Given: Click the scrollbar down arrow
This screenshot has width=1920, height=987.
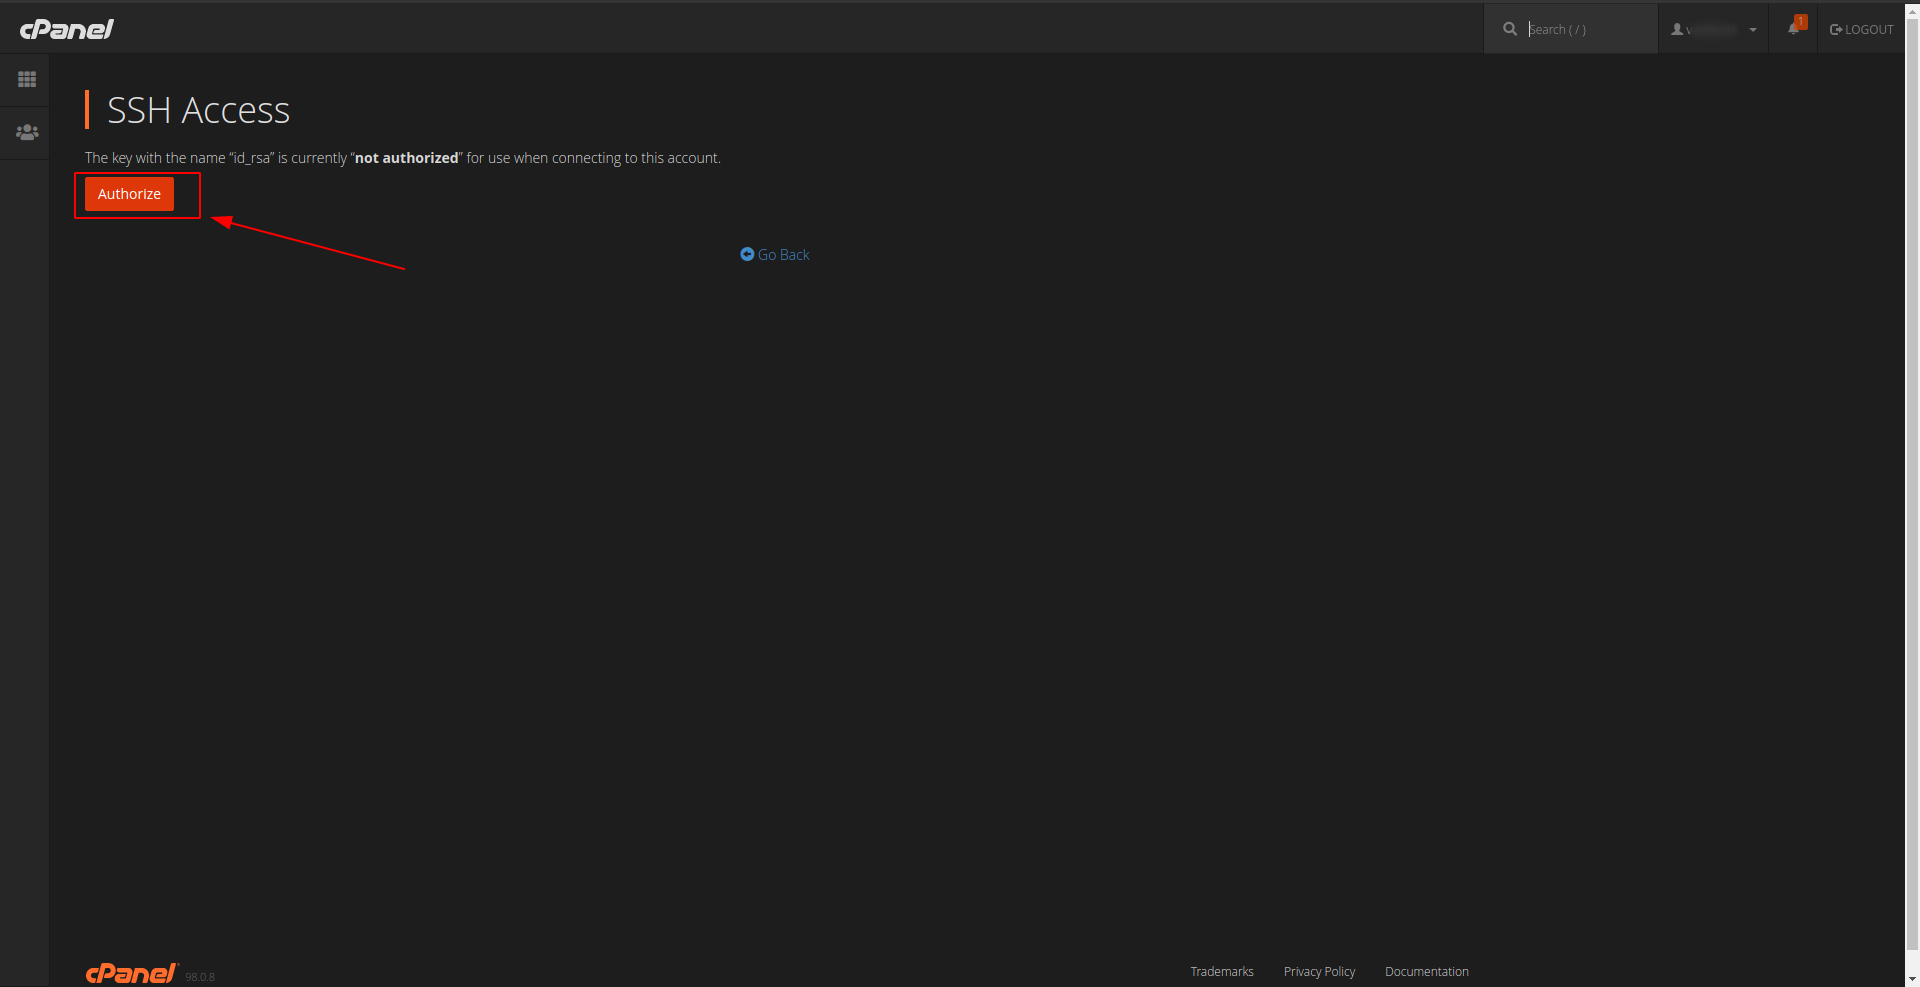Looking at the screenshot, I should [1912, 979].
